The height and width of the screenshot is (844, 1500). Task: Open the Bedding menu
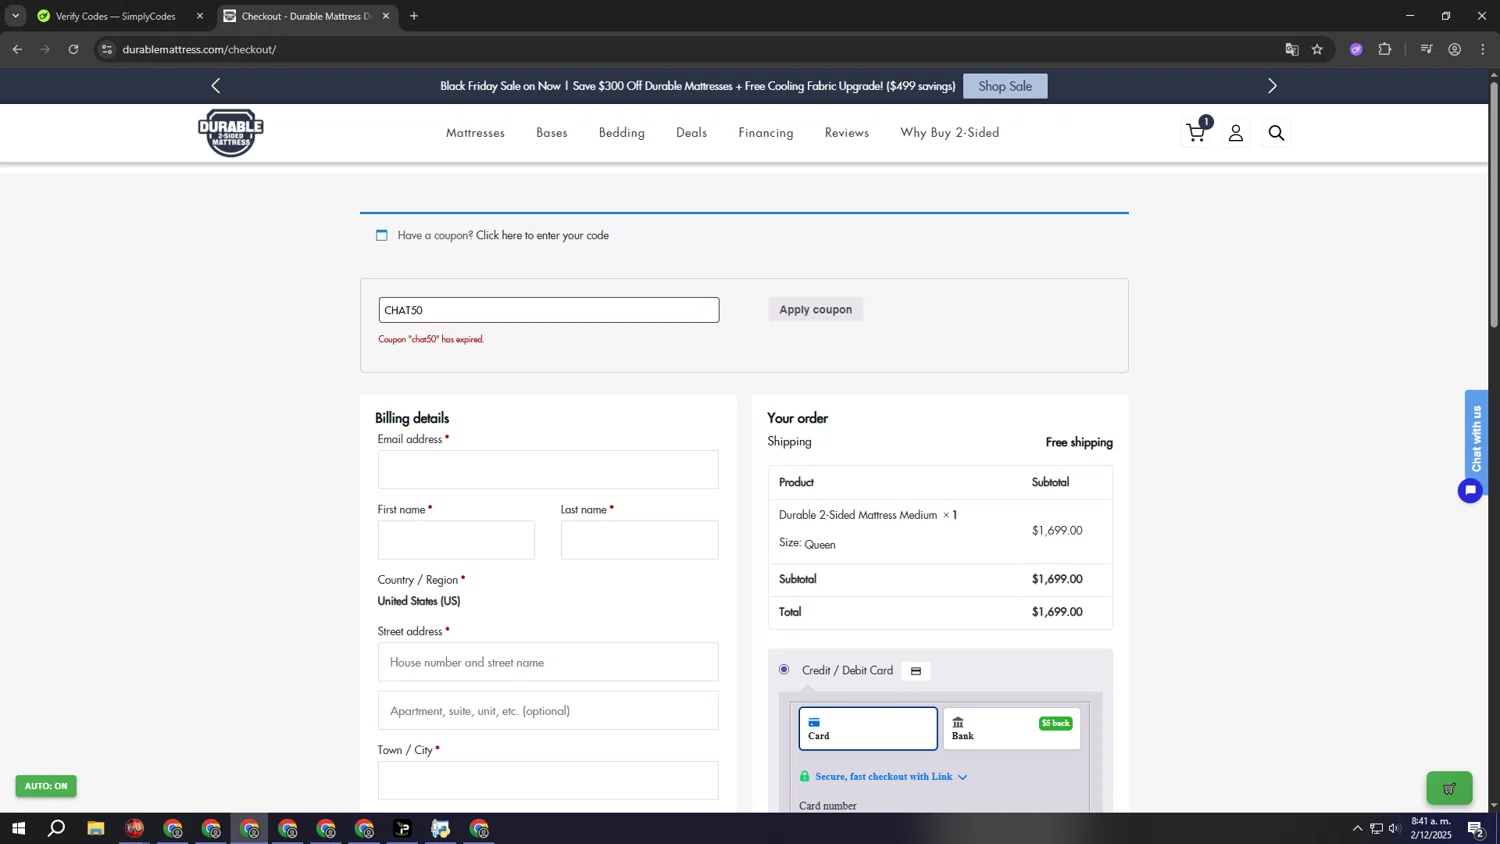coord(622,133)
